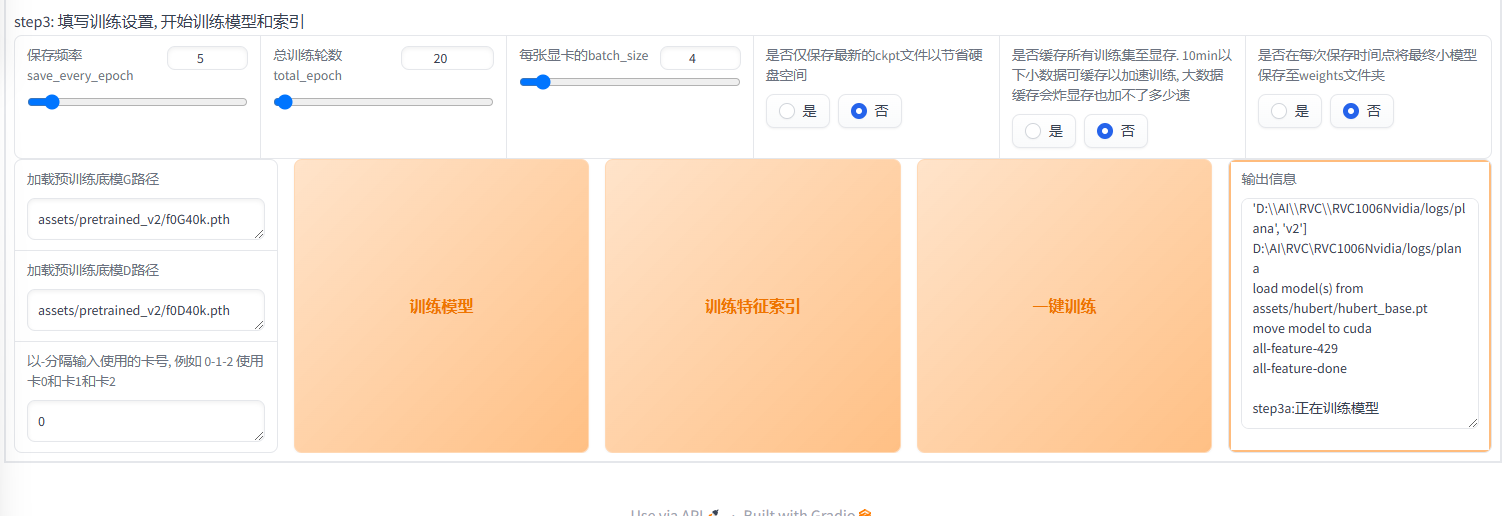Select 是 for caching training set to VRAM
The height and width of the screenshot is (516, 1506).
tap(1043, 131)
